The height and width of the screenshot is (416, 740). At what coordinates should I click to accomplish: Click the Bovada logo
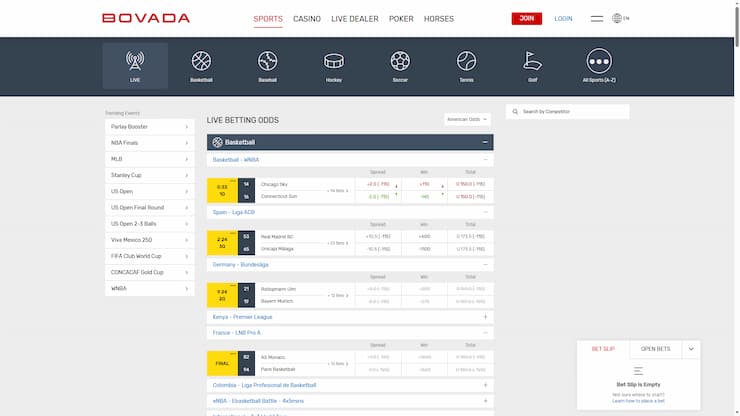(x=146, y=18)
